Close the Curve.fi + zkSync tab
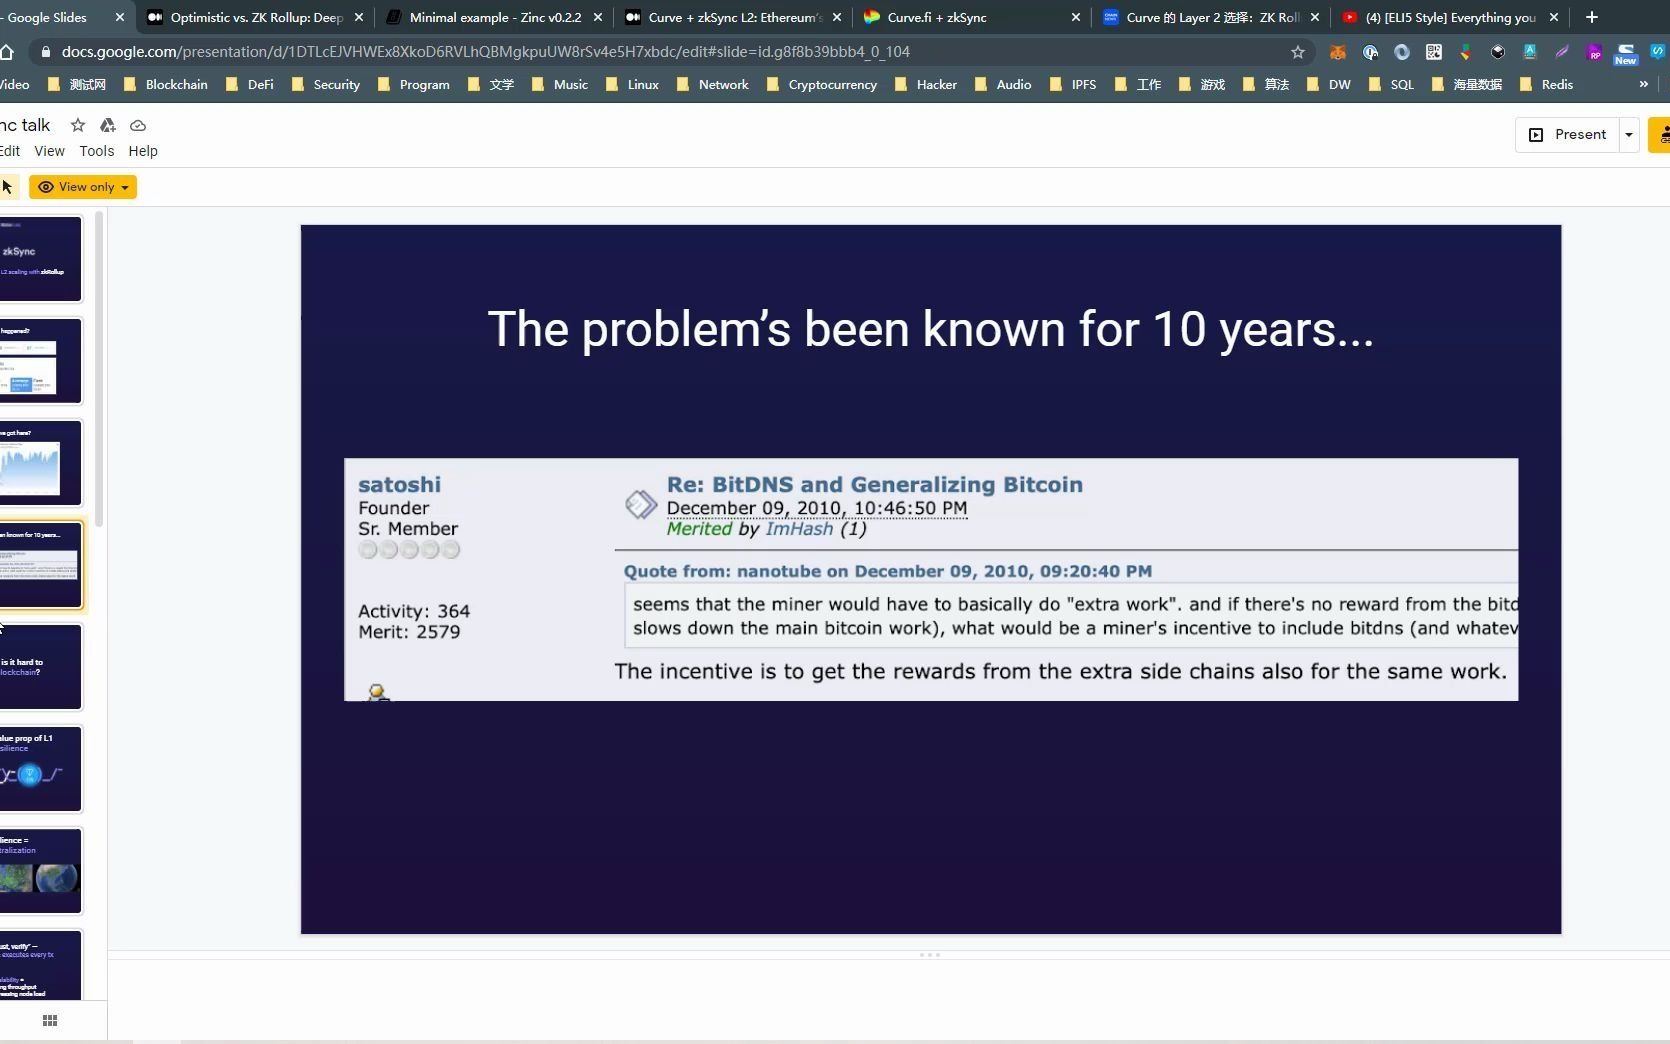Image resolution: width=1670 pixels, height=1044 pixels. (x=1076, y=17)
